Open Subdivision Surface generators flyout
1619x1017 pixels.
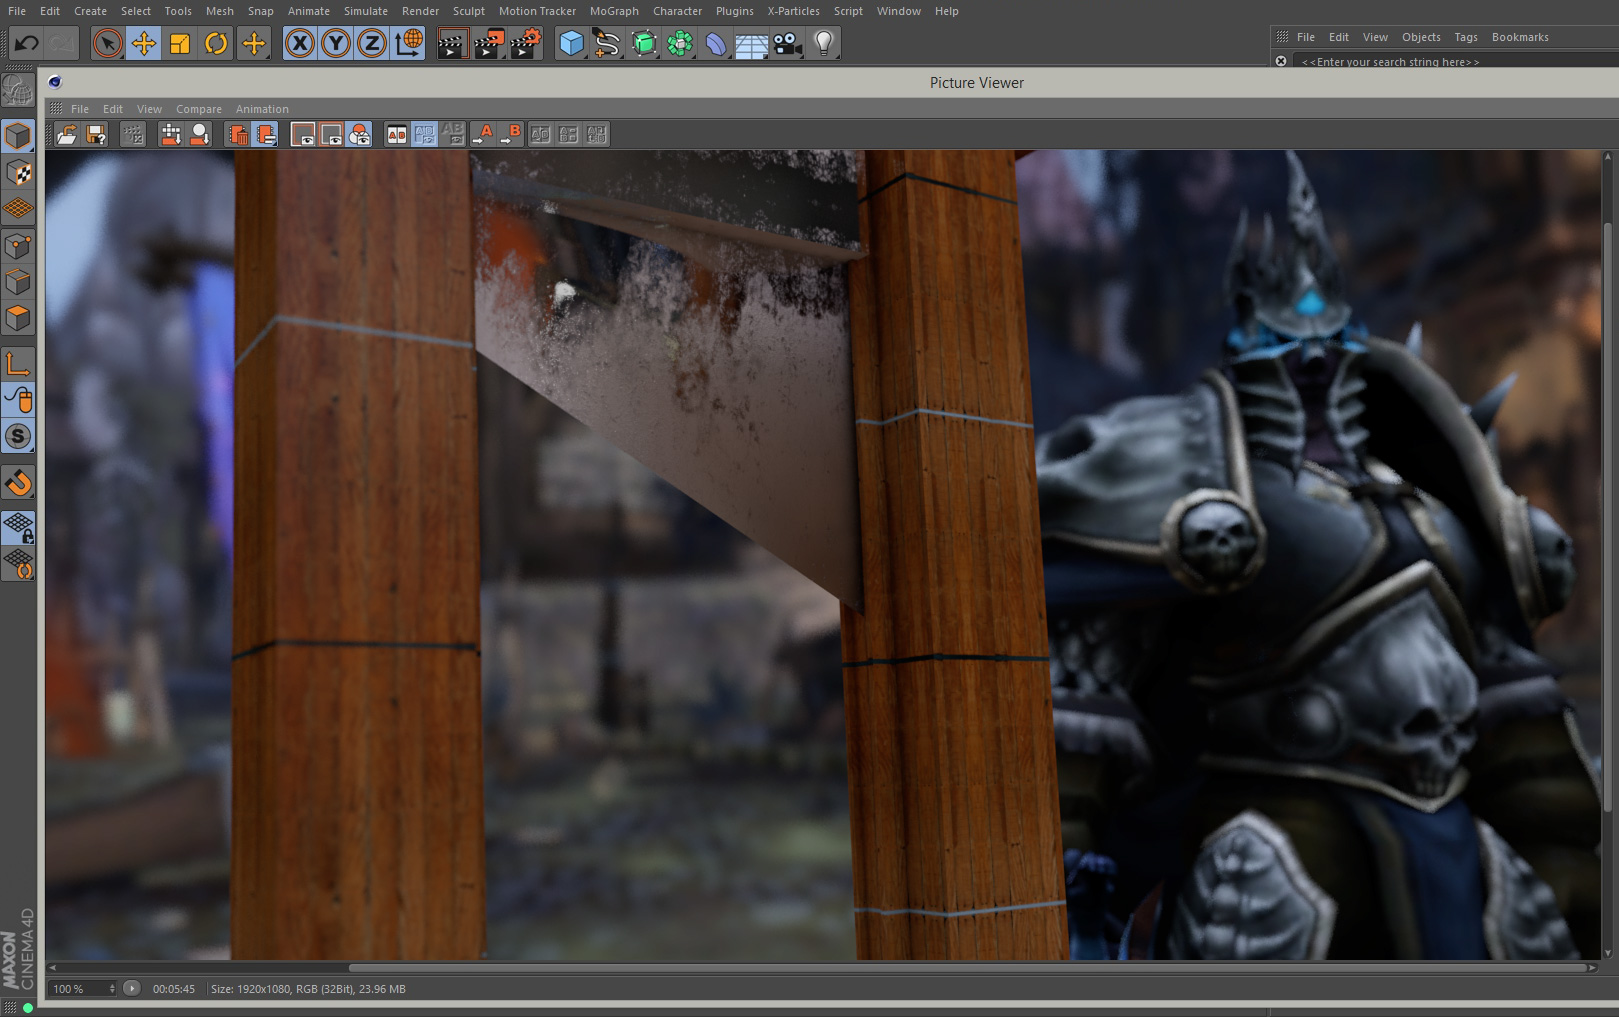coord(644,43)
